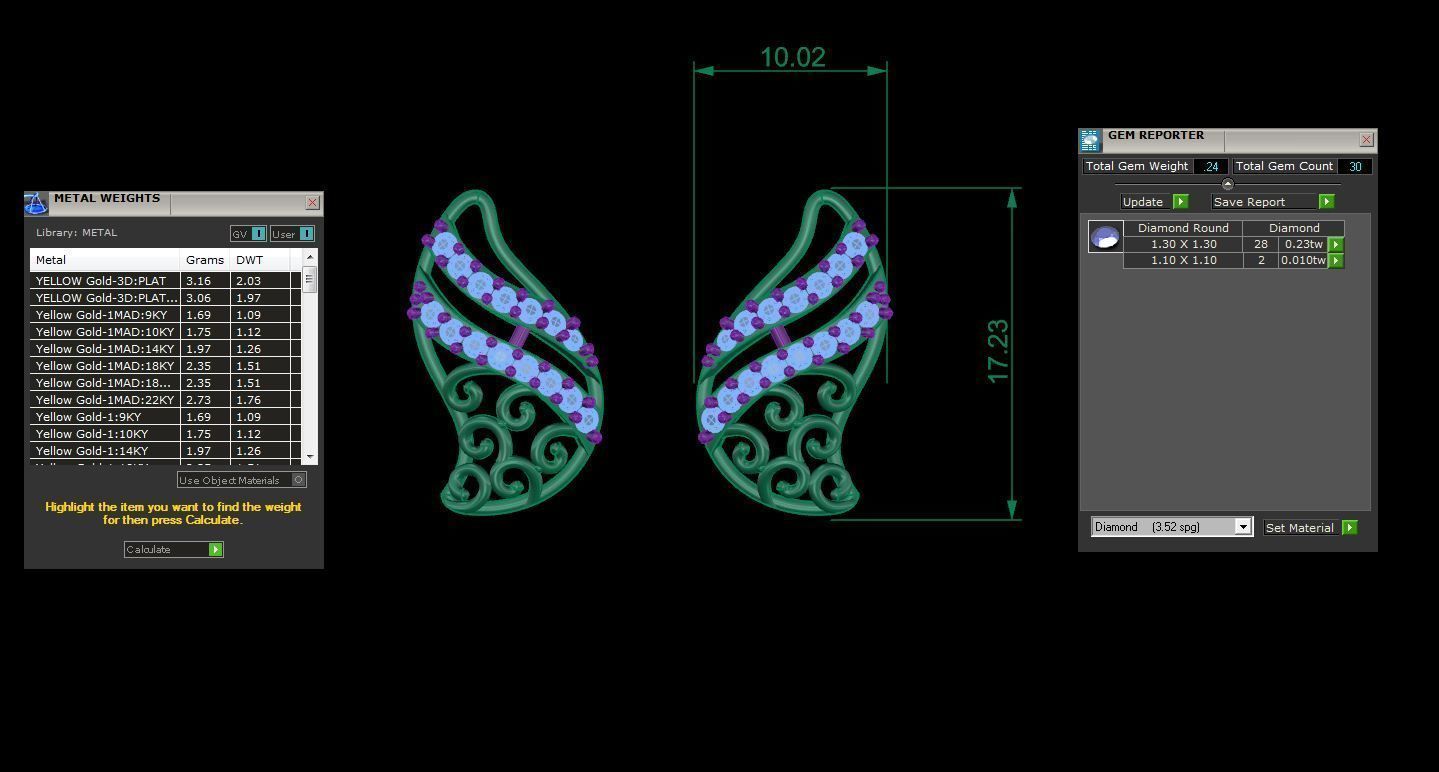Click the green arrow beside Update
Screen dimensions: 1439x772
1180,201
